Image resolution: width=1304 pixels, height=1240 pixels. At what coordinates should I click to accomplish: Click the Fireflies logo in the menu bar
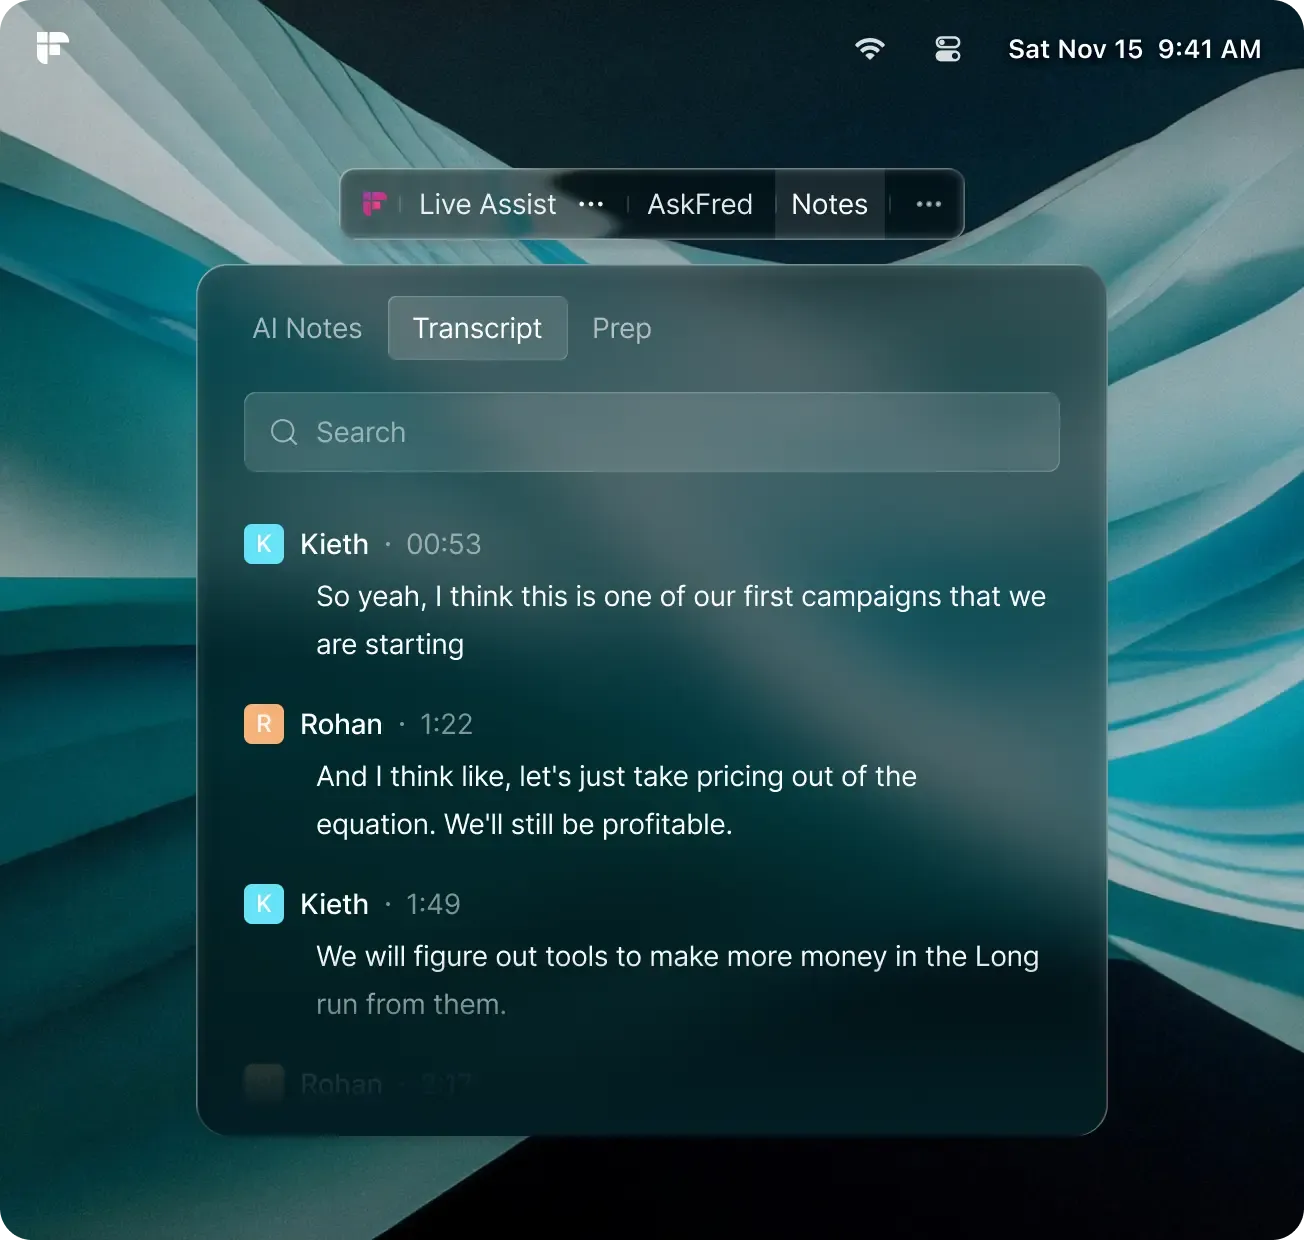(x=53, y=47)
